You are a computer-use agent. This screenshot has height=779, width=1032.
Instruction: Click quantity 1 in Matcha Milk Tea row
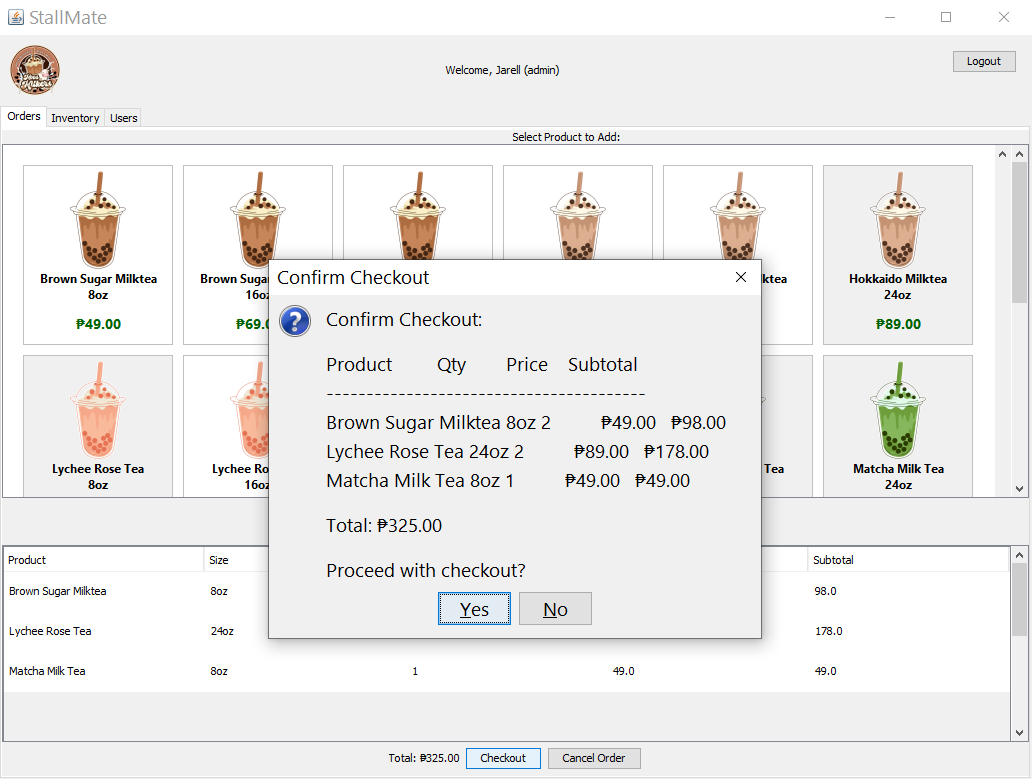[415, 671]
